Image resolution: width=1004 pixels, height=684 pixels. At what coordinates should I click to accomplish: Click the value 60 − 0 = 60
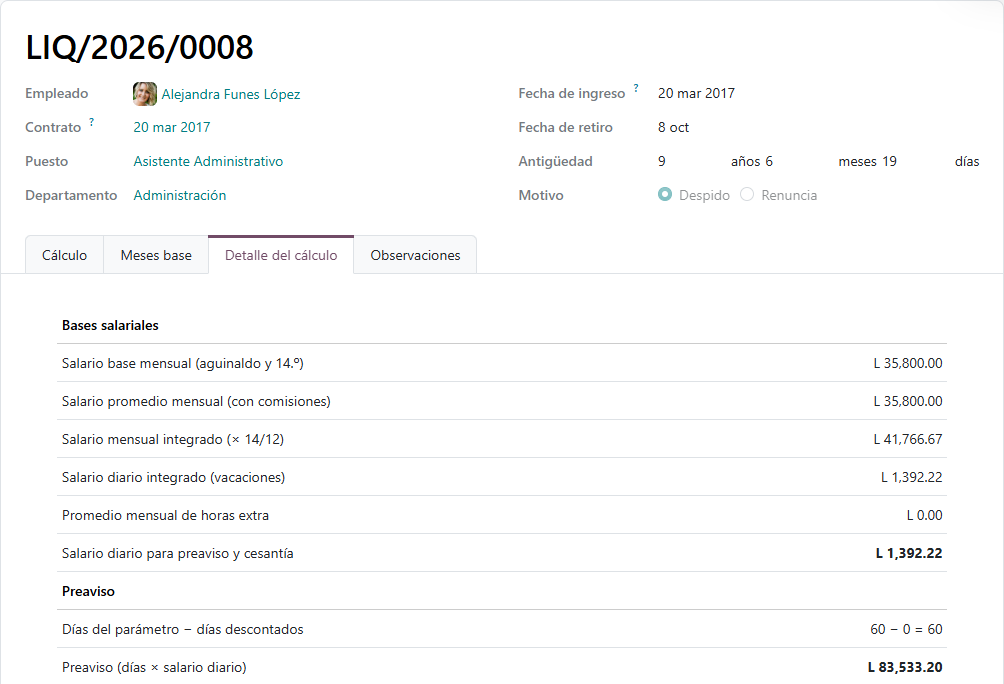pos(906,630)
